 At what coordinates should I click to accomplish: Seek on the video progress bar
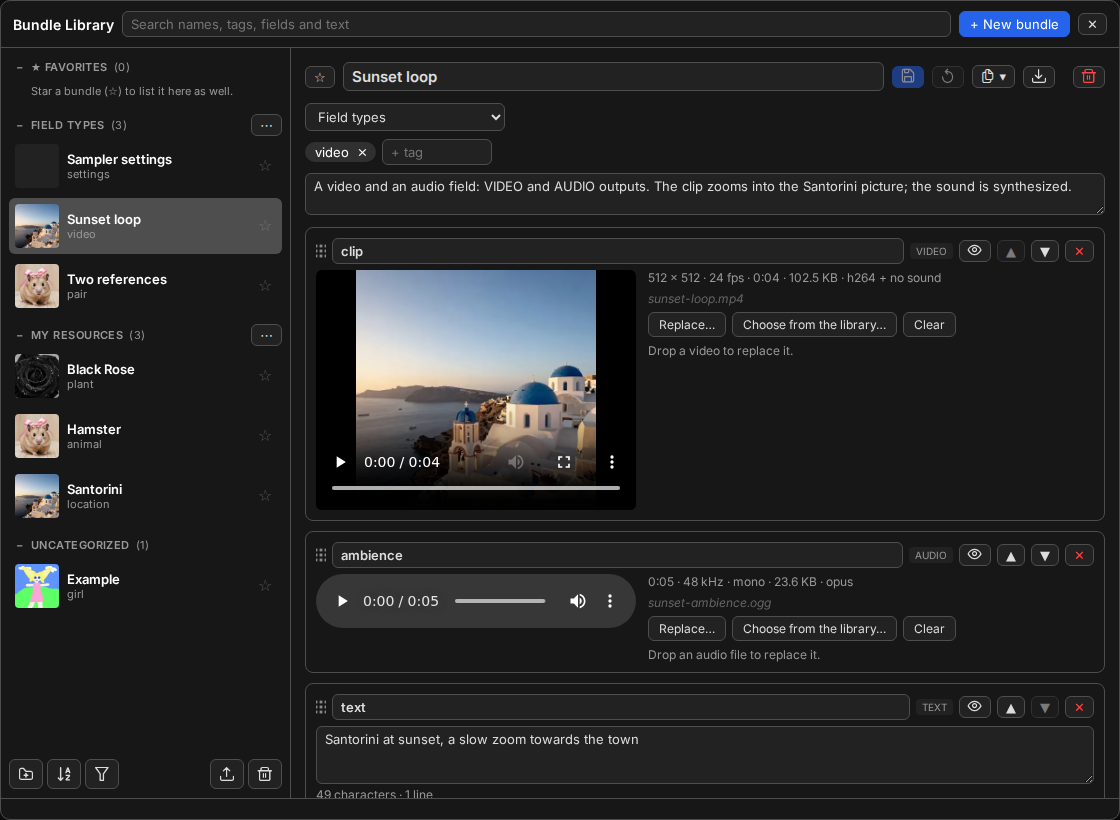[x=476, y=488]
